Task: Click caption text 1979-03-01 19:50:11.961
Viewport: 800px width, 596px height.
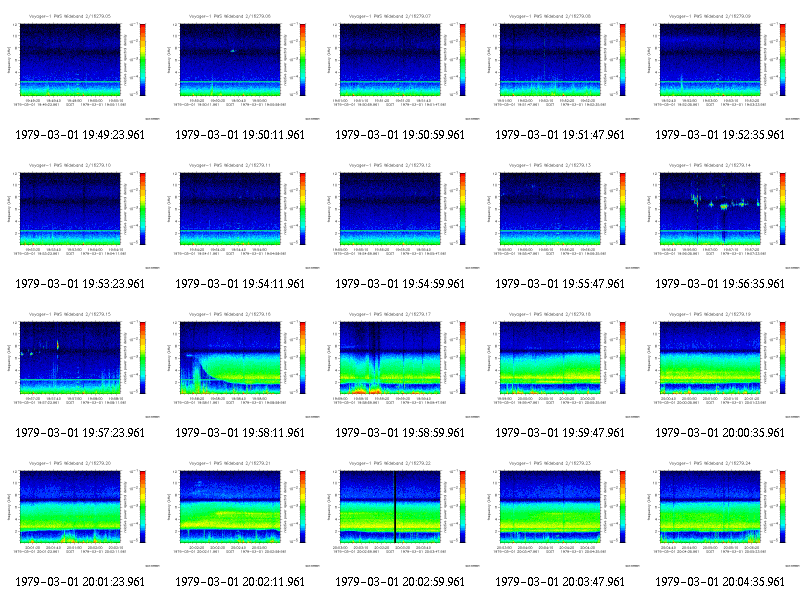Action: click(x=240, y=135)
